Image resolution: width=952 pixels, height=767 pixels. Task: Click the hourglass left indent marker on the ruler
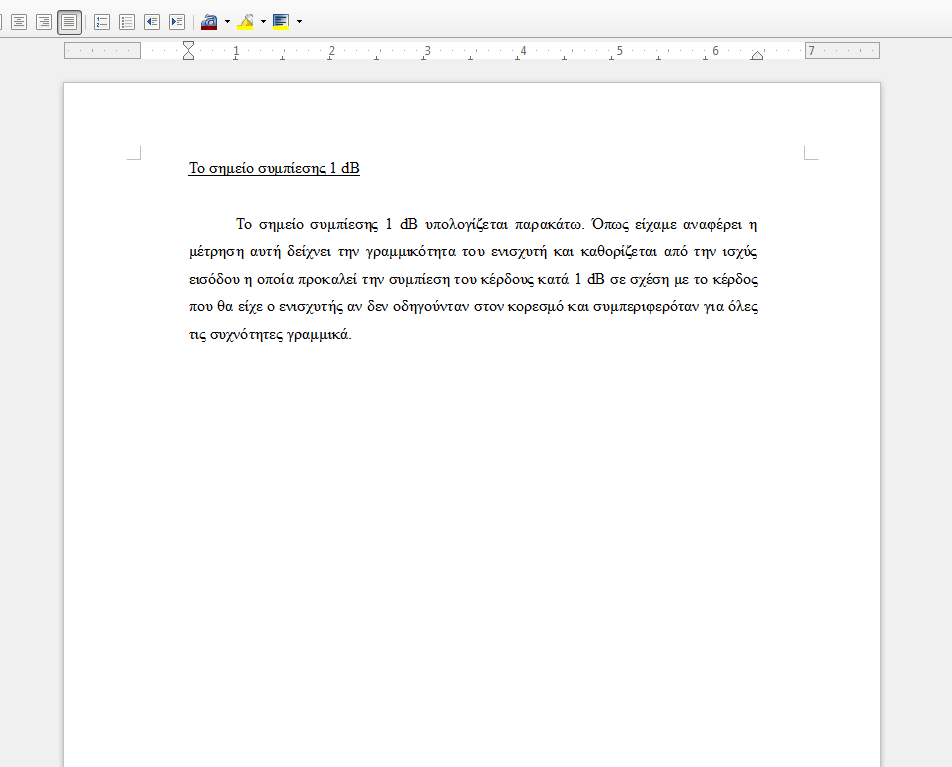click(x=189, y=50)
